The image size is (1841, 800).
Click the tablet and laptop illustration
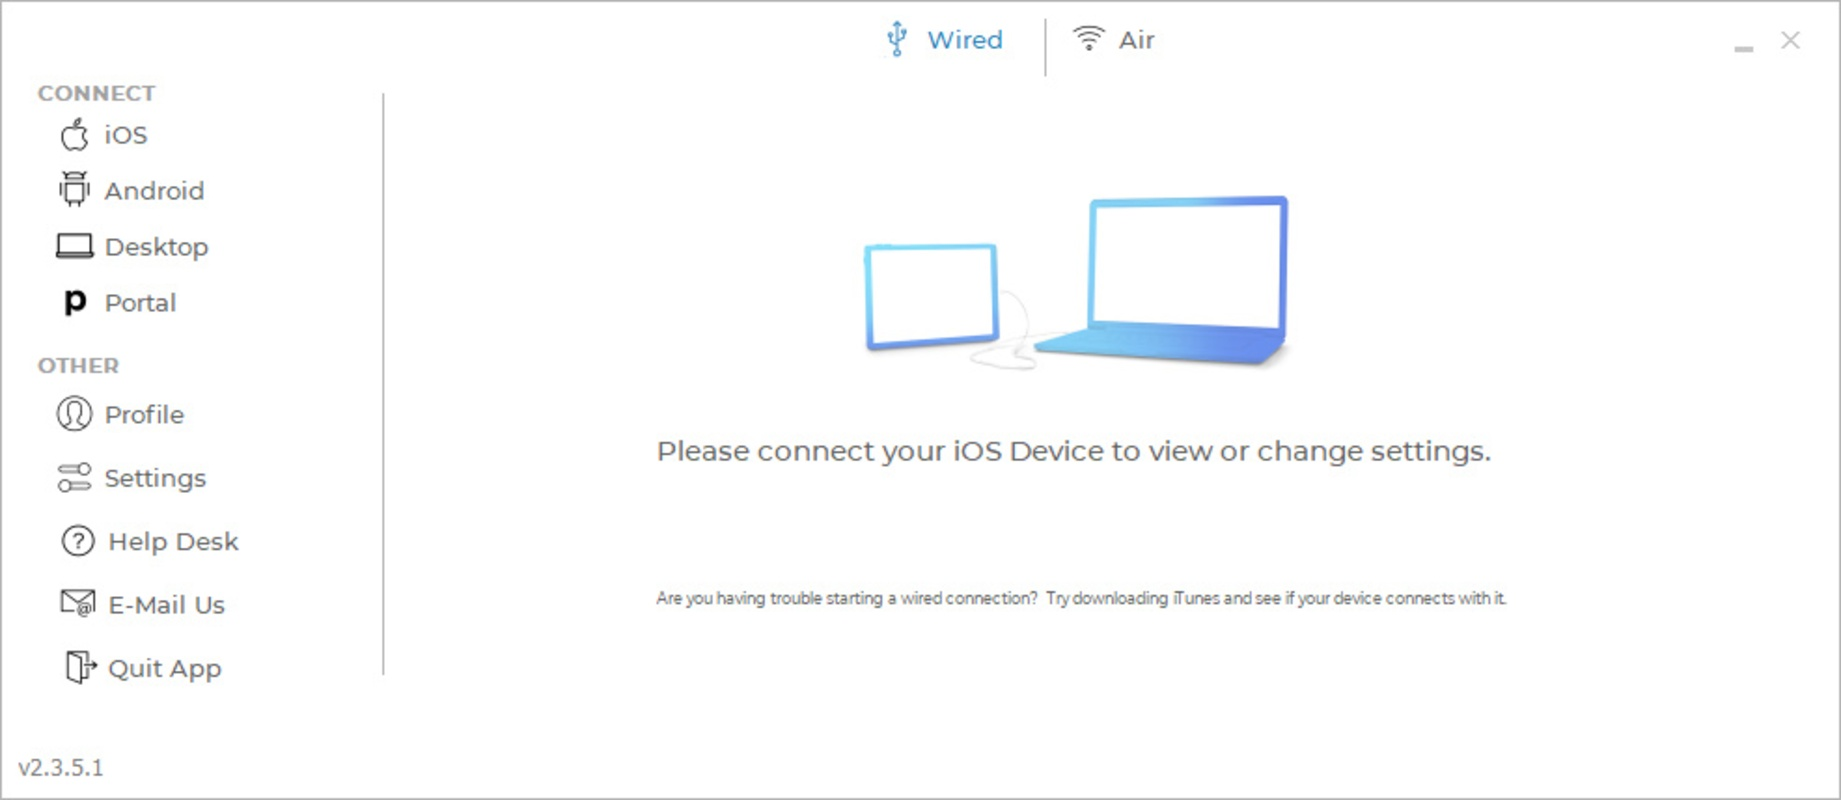[x=1076, y=283]
